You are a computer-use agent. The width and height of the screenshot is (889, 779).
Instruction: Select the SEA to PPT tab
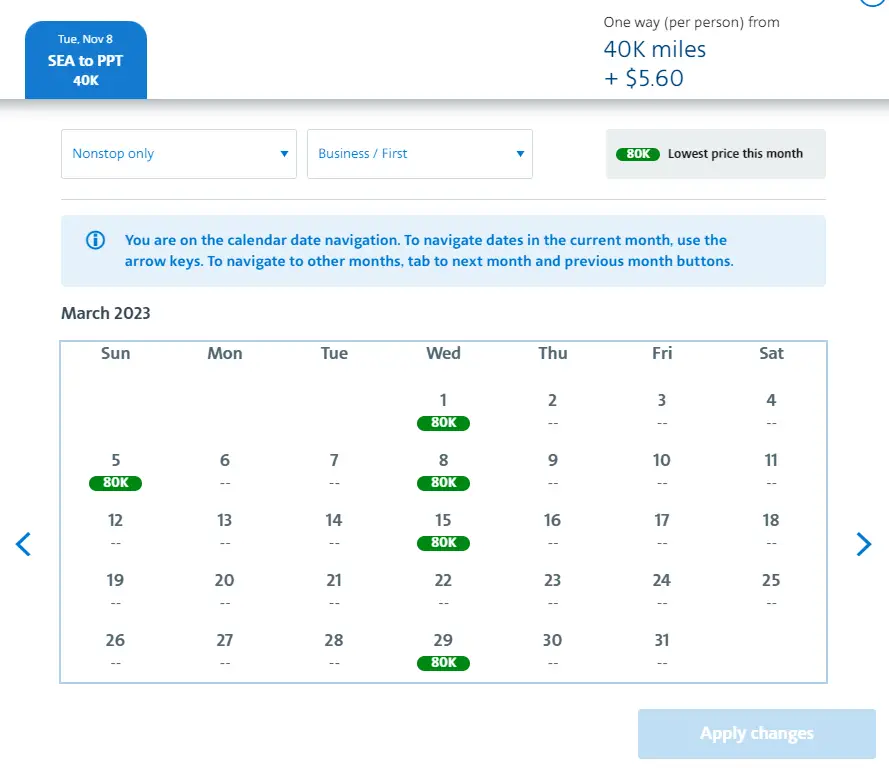86,60
